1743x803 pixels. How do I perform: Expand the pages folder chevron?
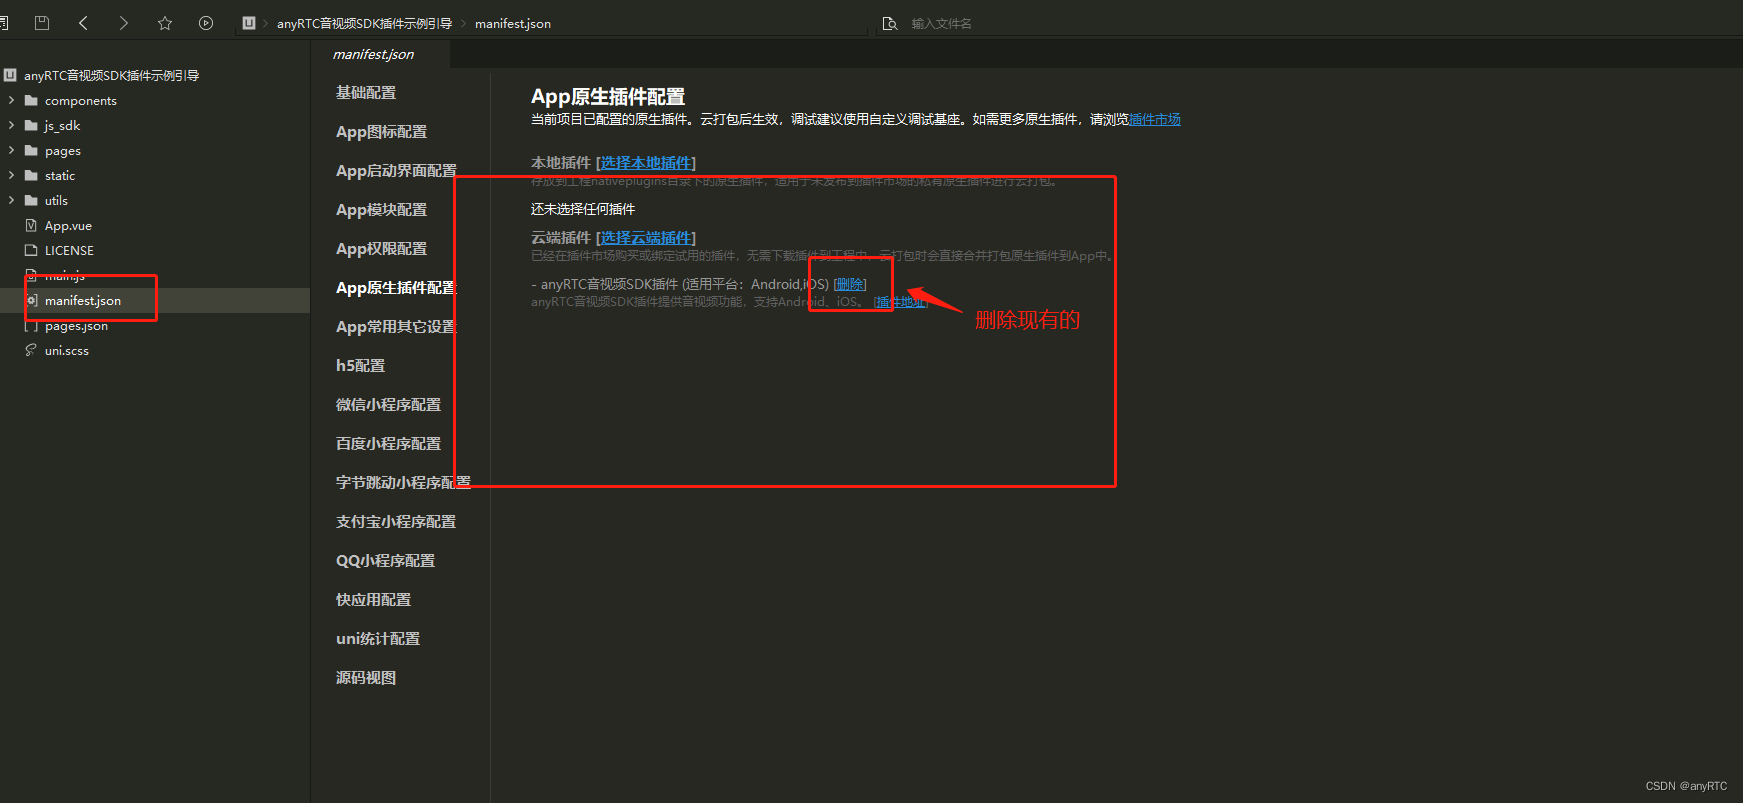(x=11, y=150)
